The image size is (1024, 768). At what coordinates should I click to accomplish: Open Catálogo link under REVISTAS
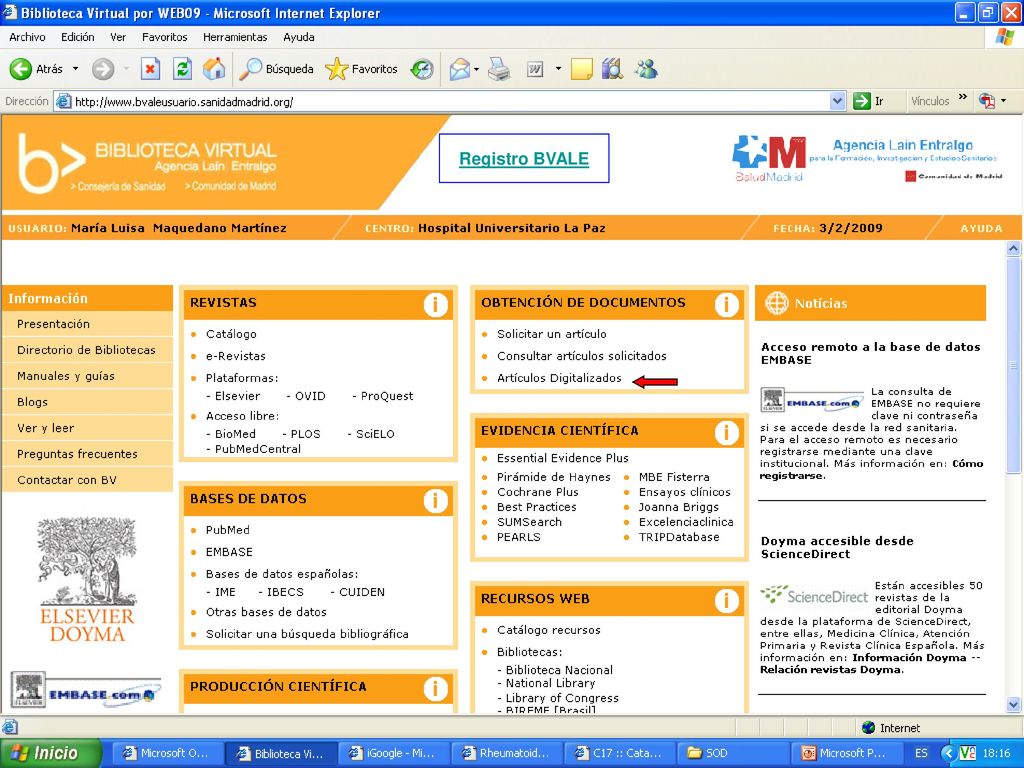pos(231,334)
